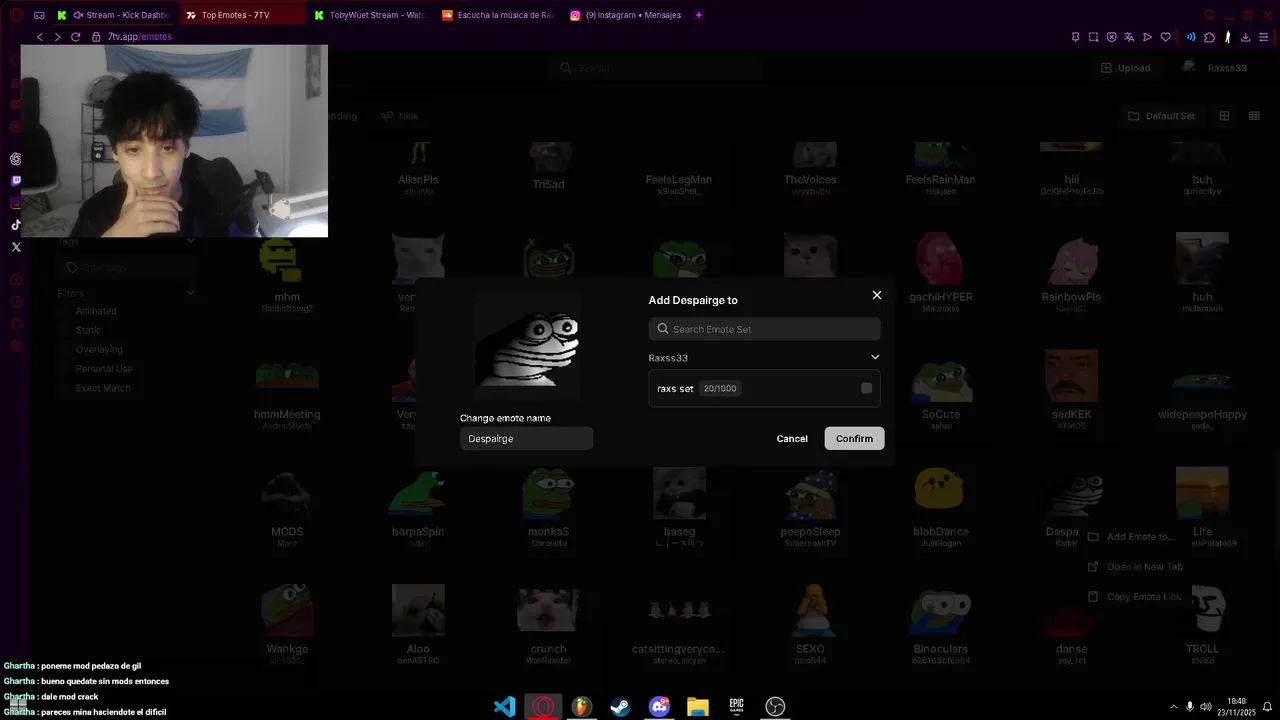Screen dimensions: 1280x720
Task: Open Steam from taskbar
Action: pyautogui.click(x=620, y=707)
